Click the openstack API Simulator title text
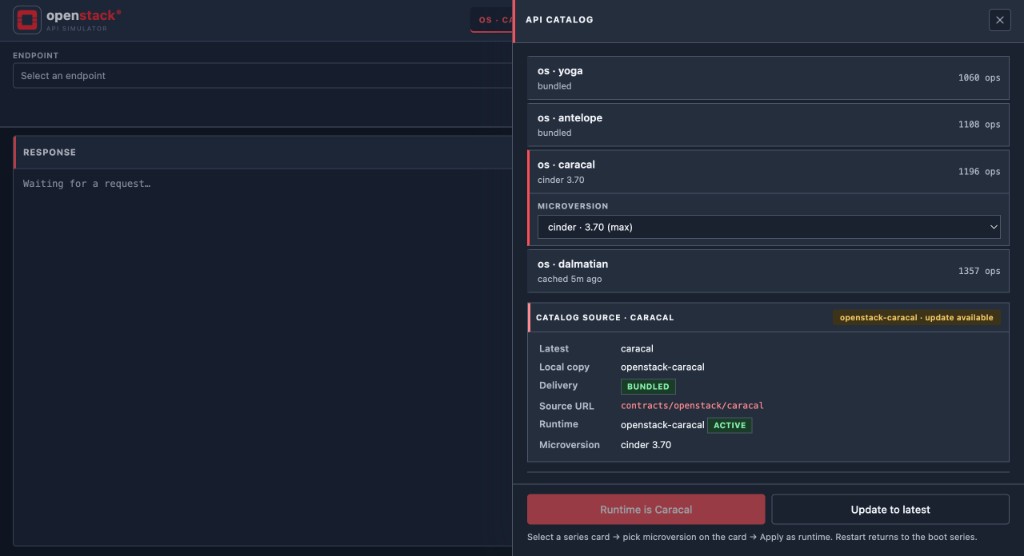1024x556 pixels. click(83, 20)
